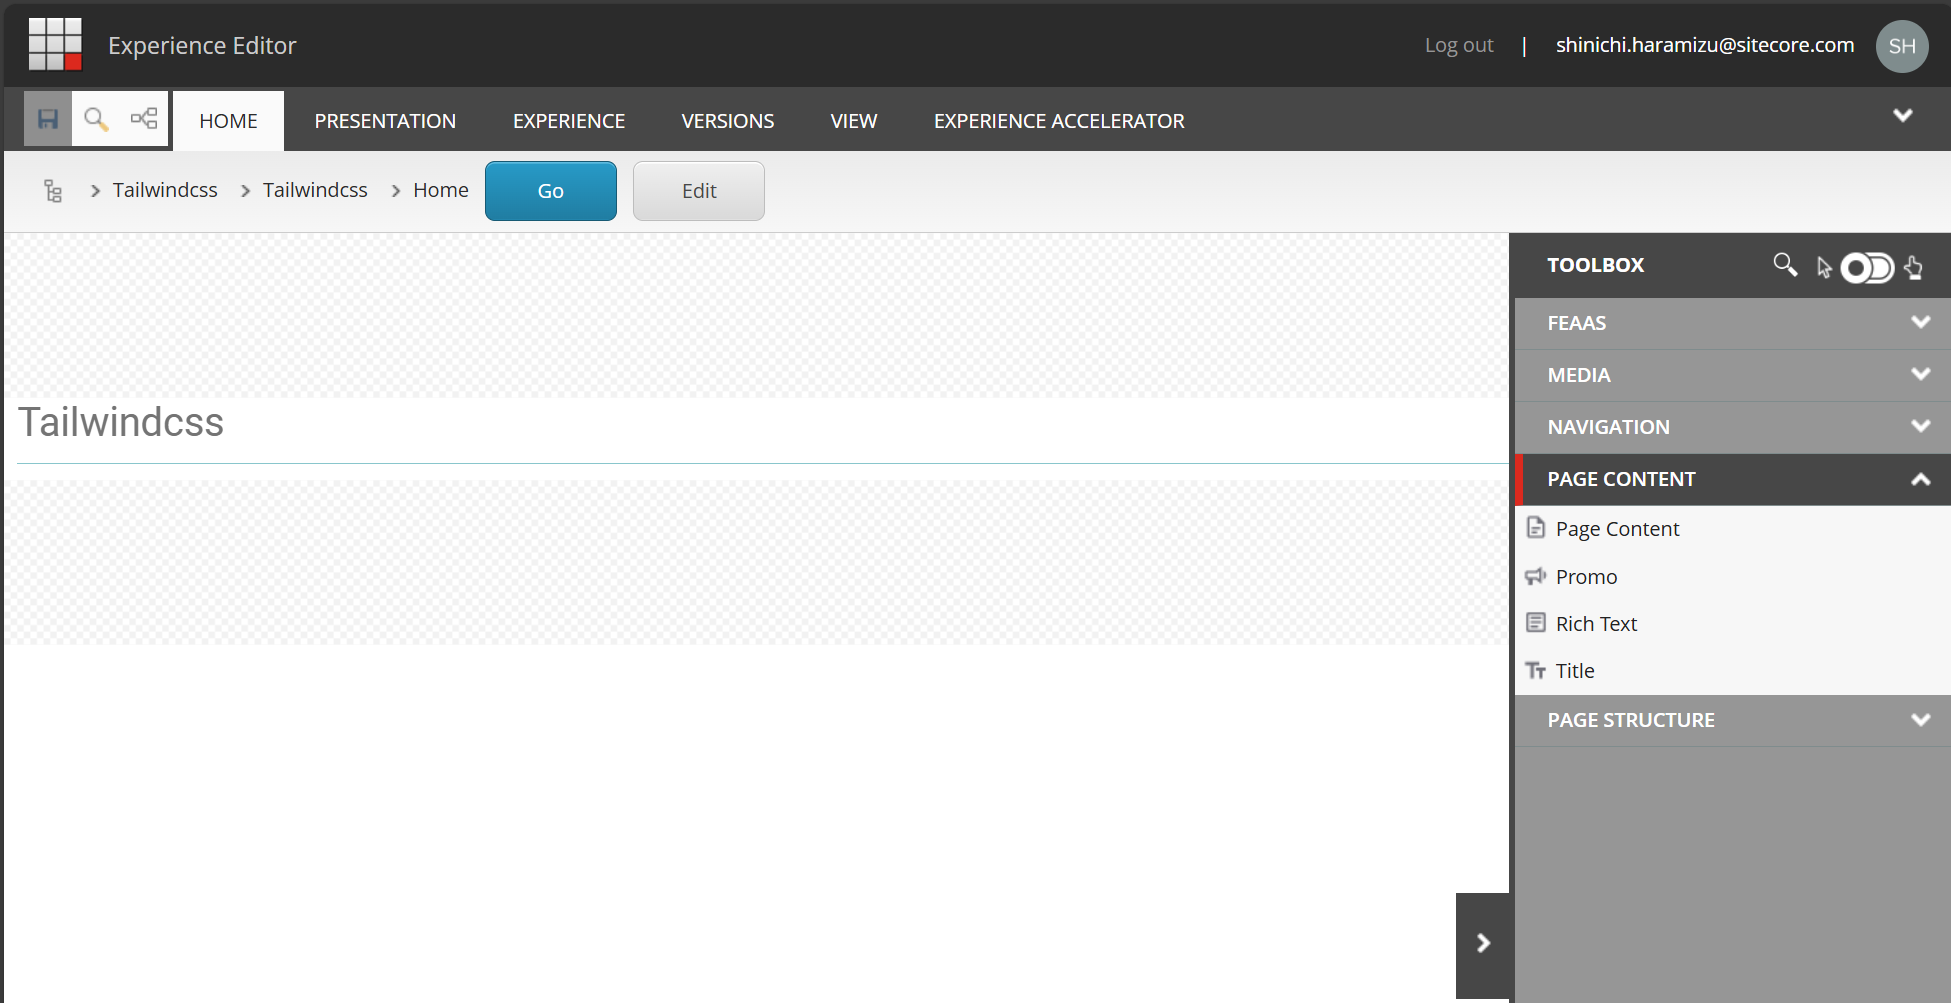Click the breadcrumb tree icon
The width and height of the screenshot is (1951, 1003).
(53, 190)
